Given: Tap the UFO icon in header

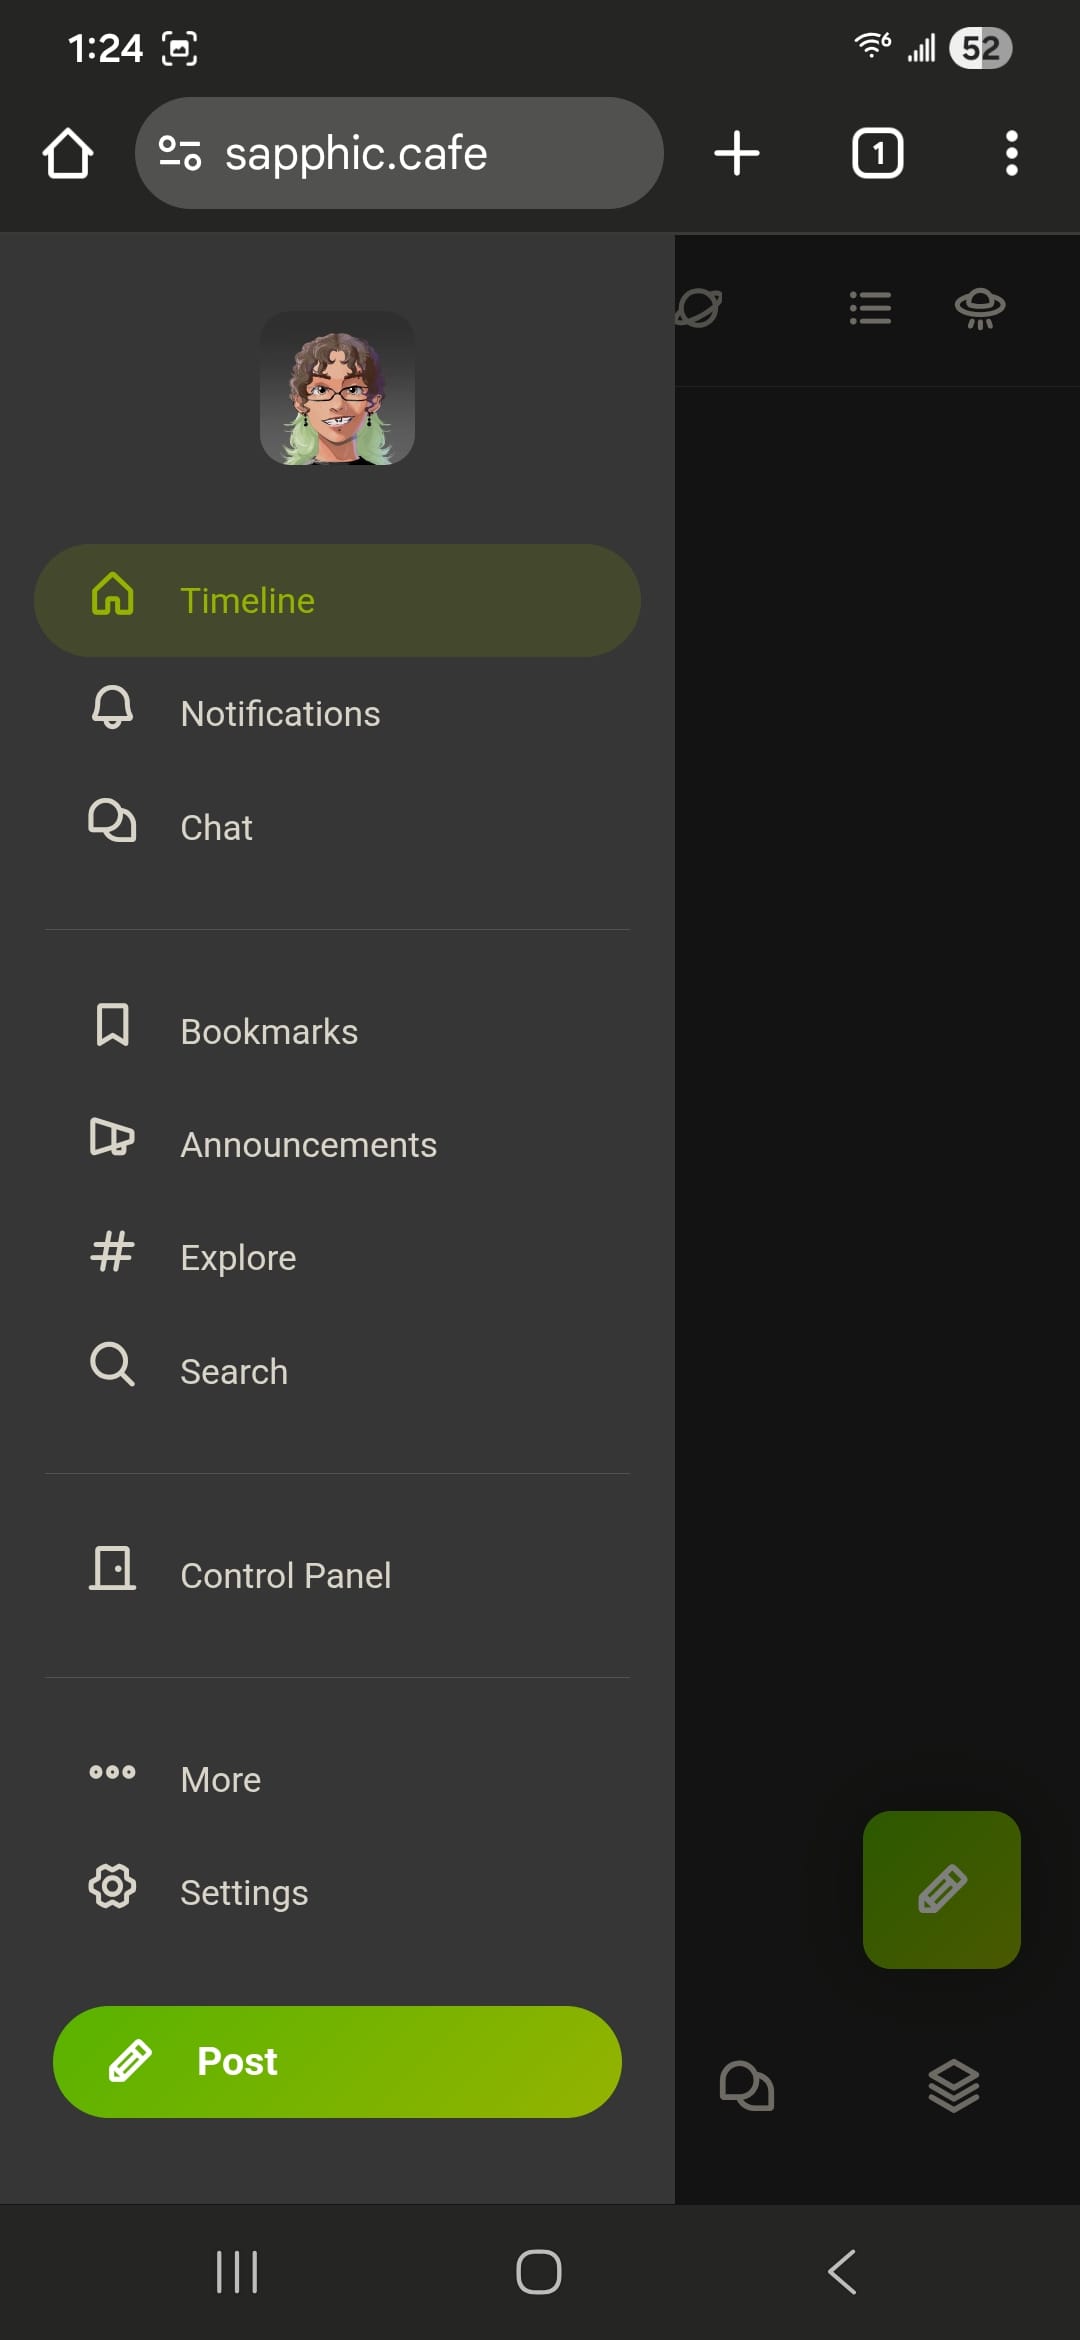Looking at the screenshot, I should (x=980, y=308).
